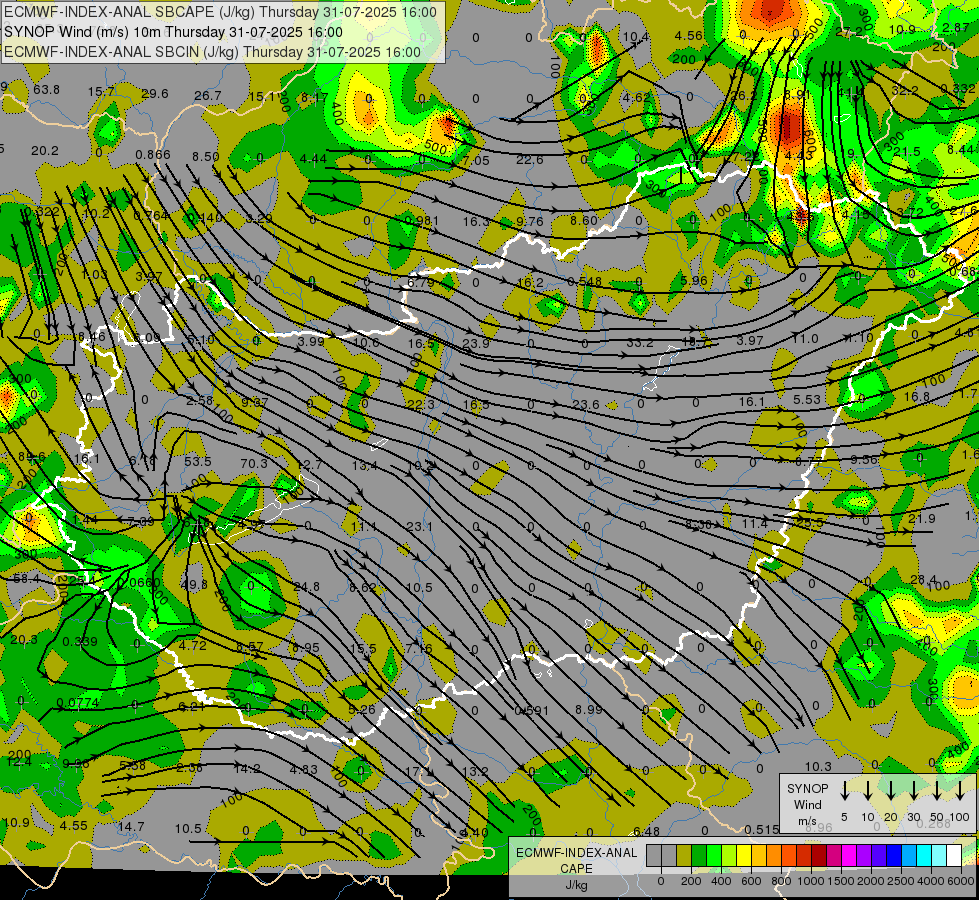The height and width of the screenshot is (900, 979).
Task: Click the map value 0.548
Action: tap(584, 282)
